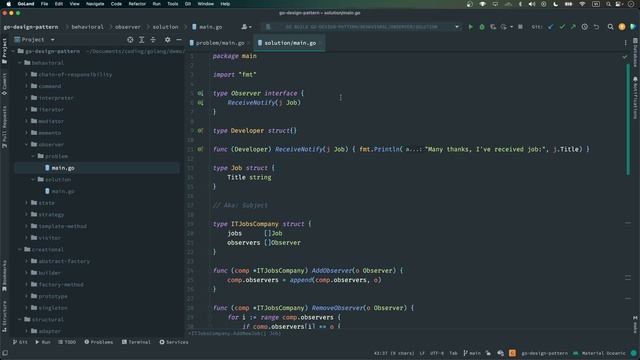
Task: Run the current configuration with the green play icon
Action: point(471,27)
